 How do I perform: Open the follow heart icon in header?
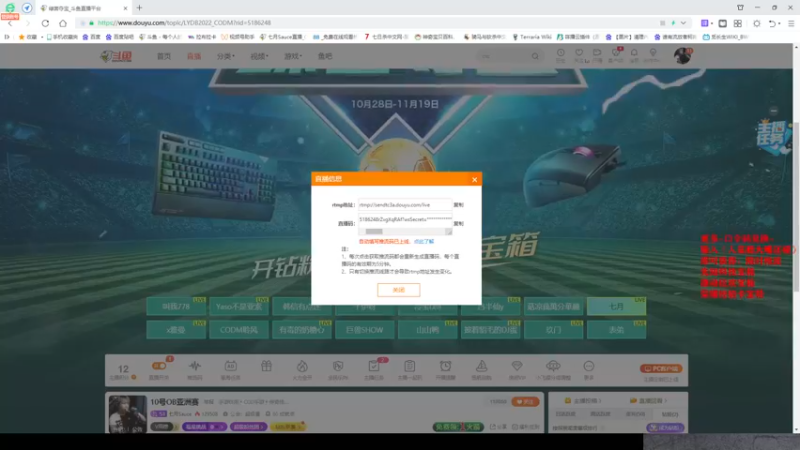click(x=579, y=55)
